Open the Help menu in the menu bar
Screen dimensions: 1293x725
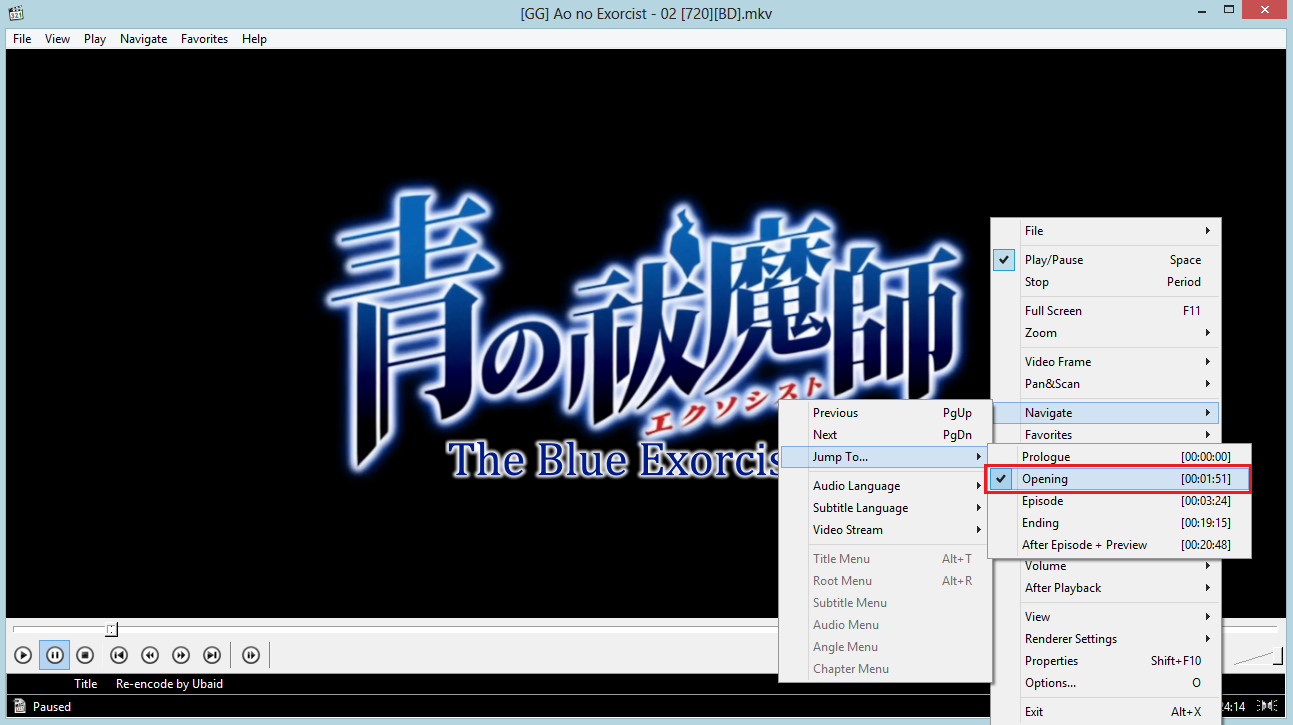pyautogui.click(x=254, y=39)
